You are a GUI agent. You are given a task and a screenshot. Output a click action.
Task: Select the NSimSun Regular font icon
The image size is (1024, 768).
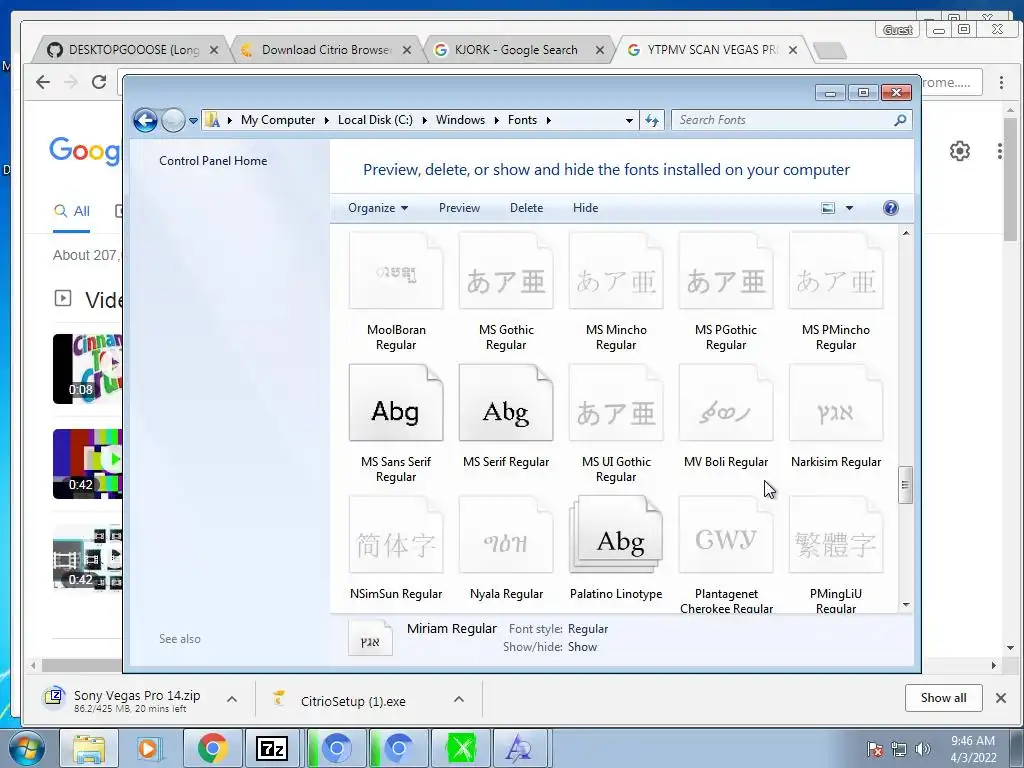pos(396,535)
